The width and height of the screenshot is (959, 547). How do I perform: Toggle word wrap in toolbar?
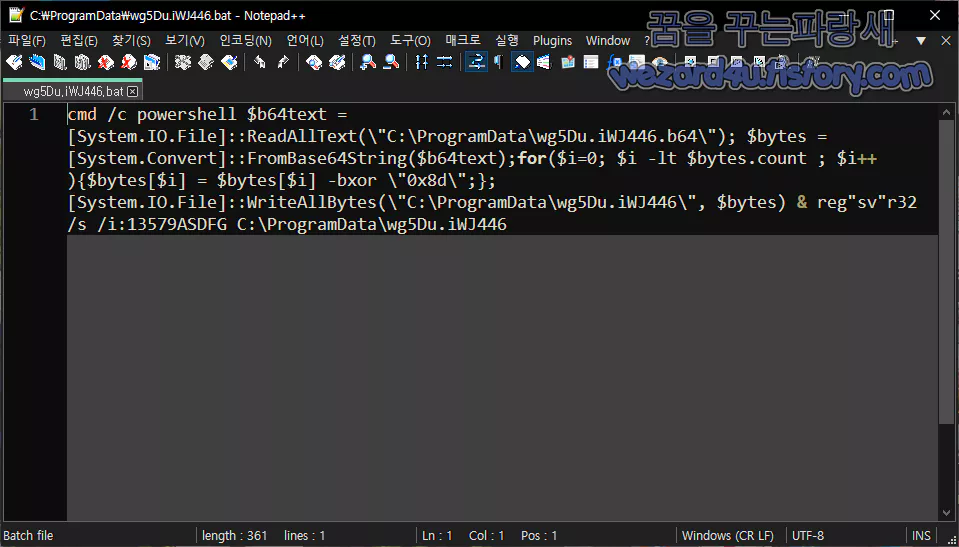(x=476, y=62)
